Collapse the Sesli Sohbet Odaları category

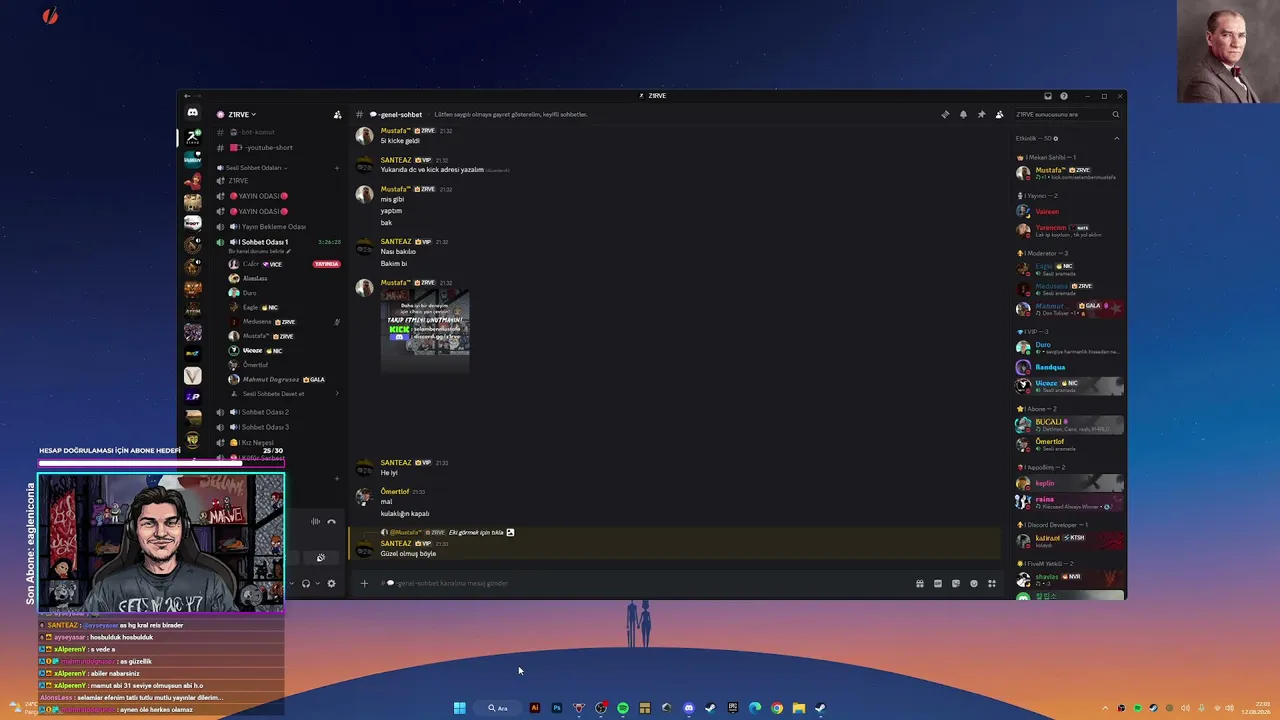(256, 168)
